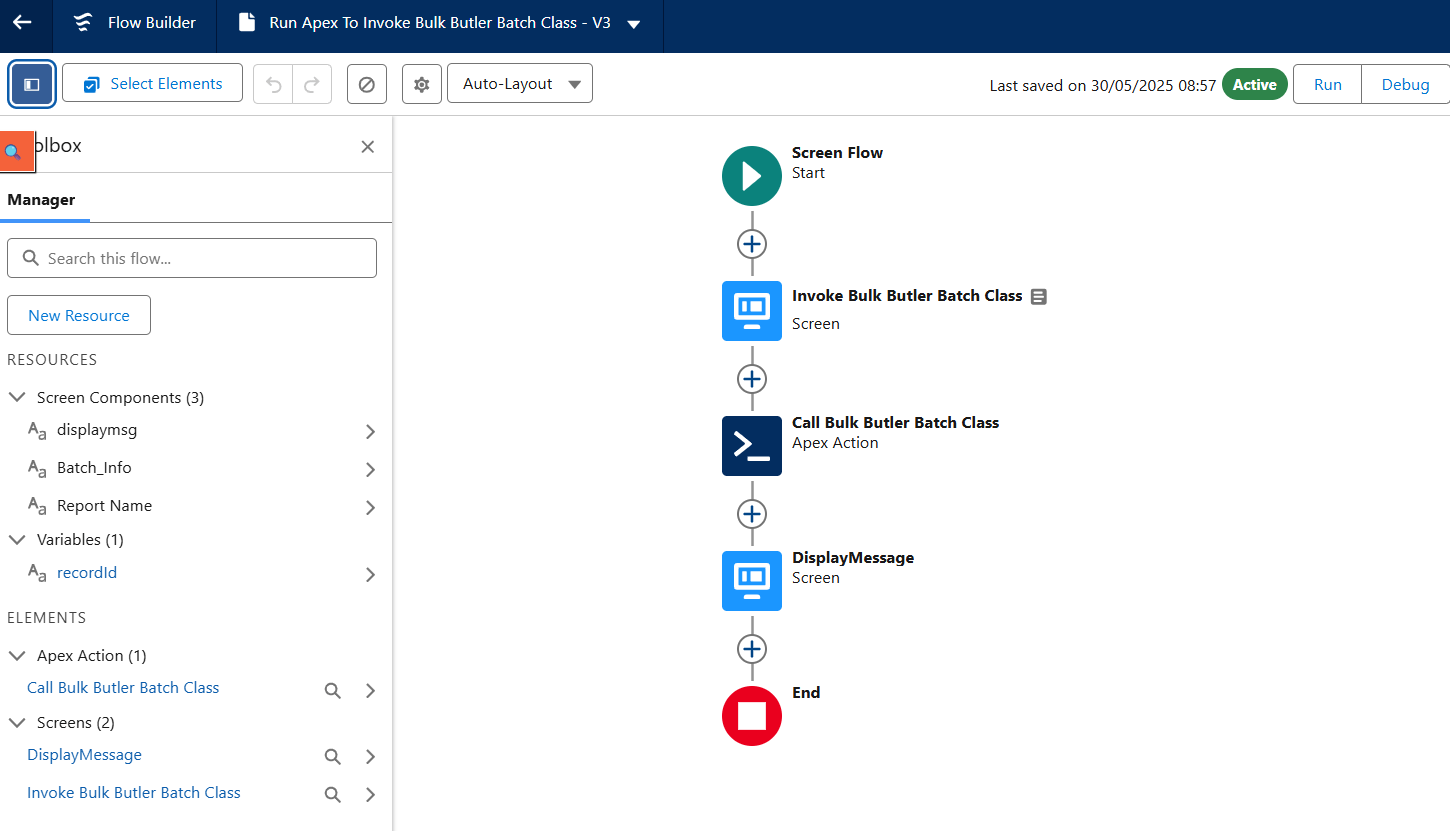Expand recordId chevron
1450x831 pixels.
coord(371,575)
